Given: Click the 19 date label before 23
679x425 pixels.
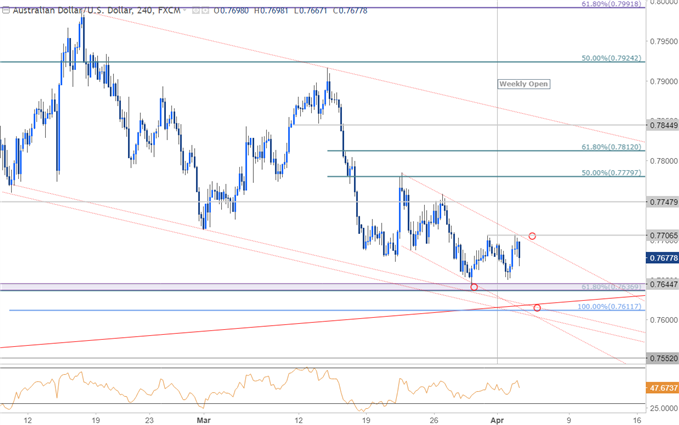Looking at the screenshot, I should 96,420.
